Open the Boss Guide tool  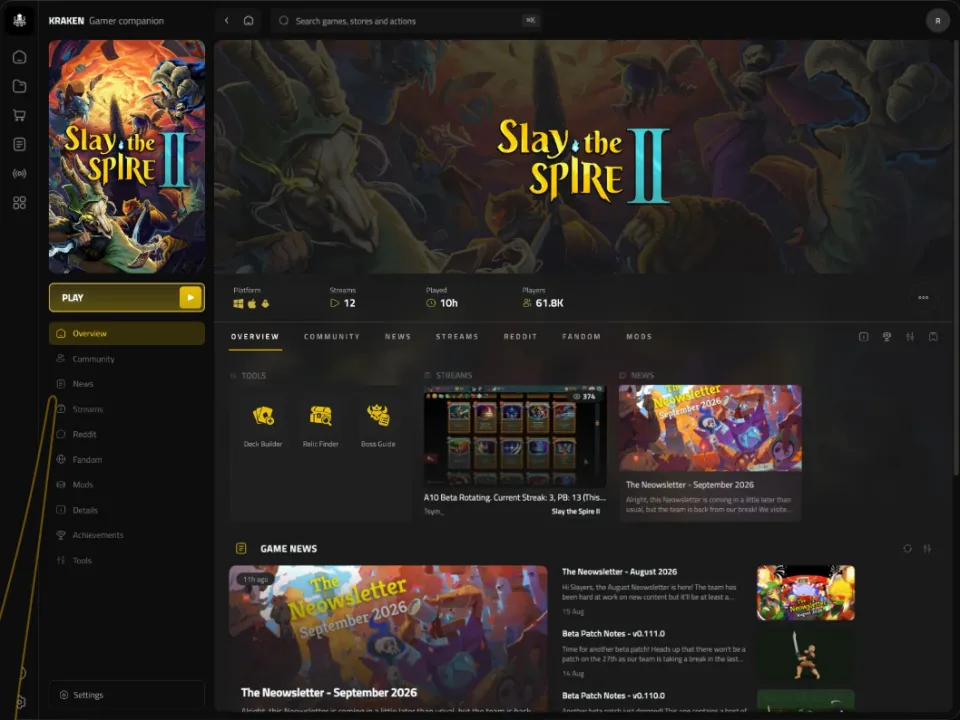tap(378, 425)
